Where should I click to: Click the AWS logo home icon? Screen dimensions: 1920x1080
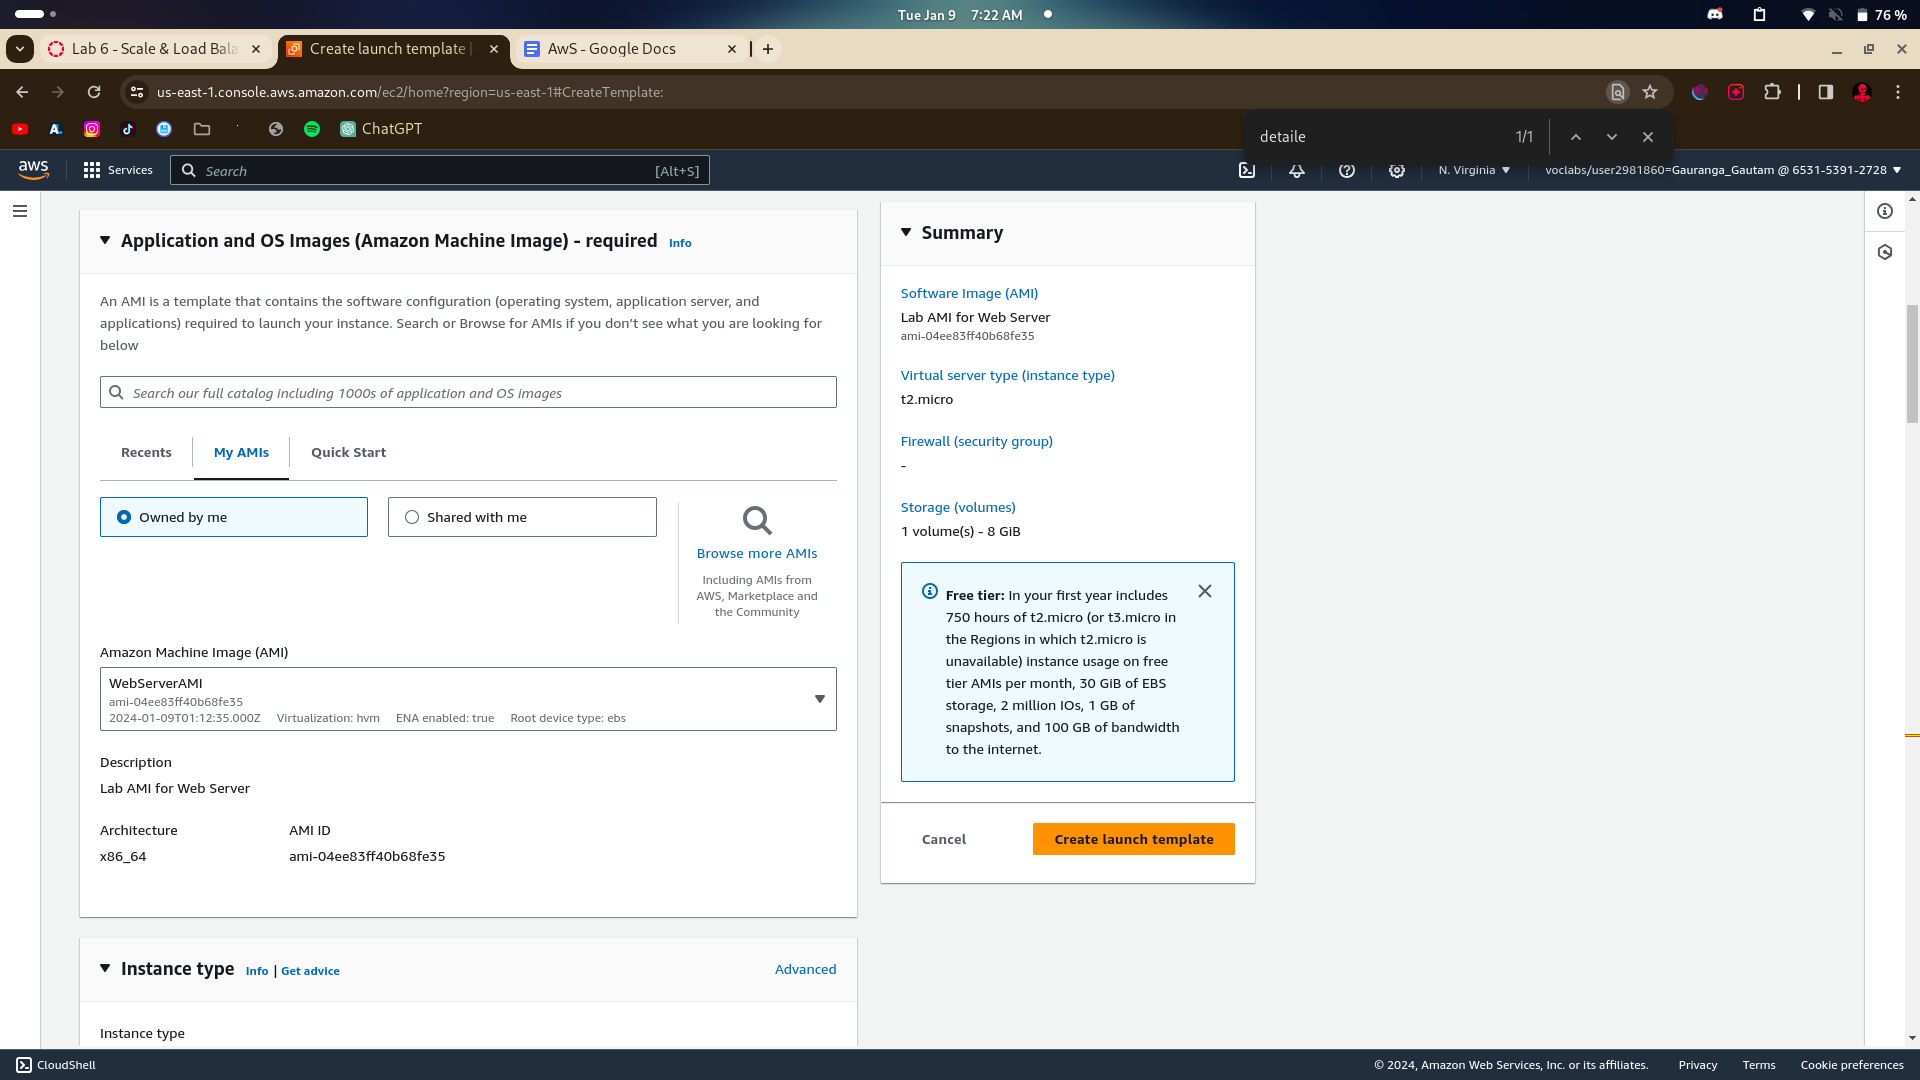tap(34, 170)
